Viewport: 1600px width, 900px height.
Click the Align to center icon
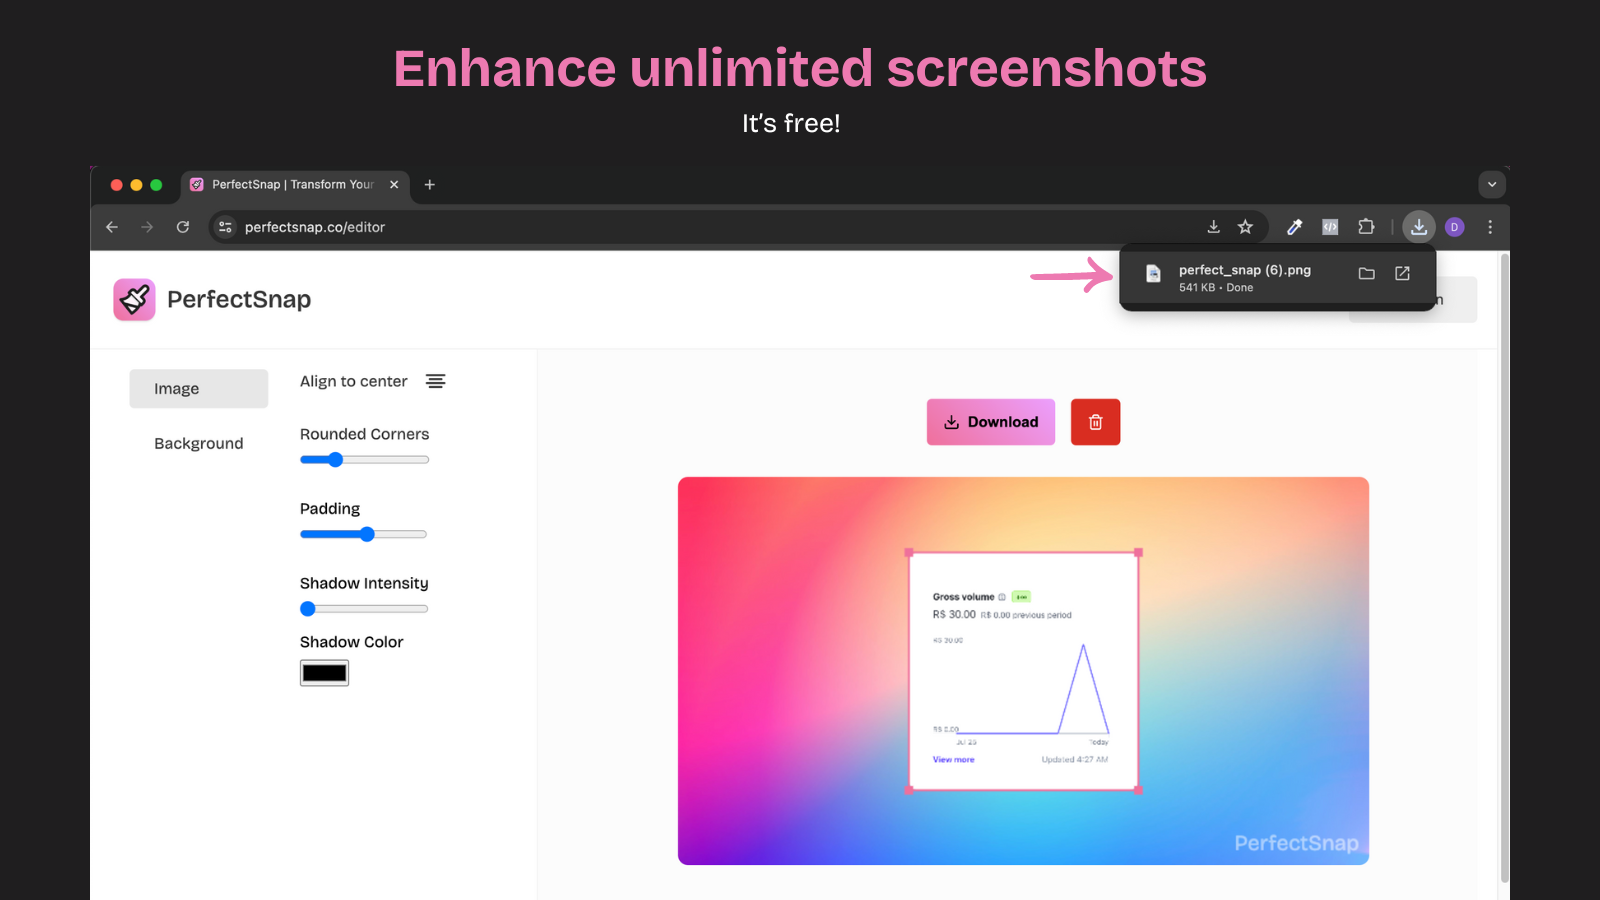click(436, 381)
